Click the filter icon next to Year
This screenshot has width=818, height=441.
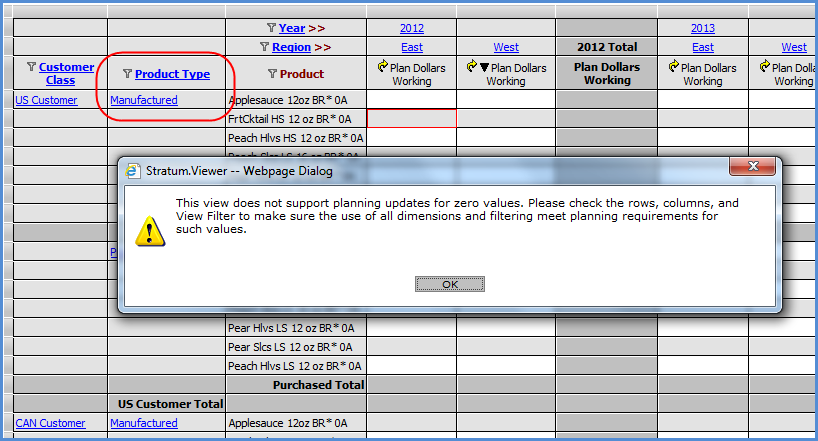(x=271, y=28)
